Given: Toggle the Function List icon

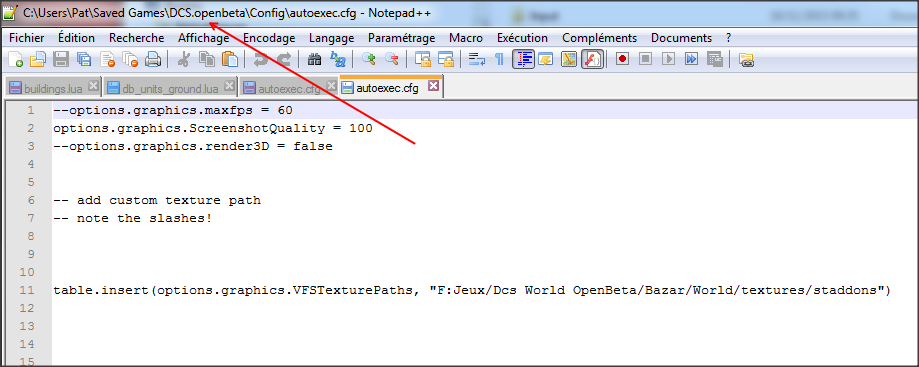Looking at the screenshot, I should click(592, 59).
